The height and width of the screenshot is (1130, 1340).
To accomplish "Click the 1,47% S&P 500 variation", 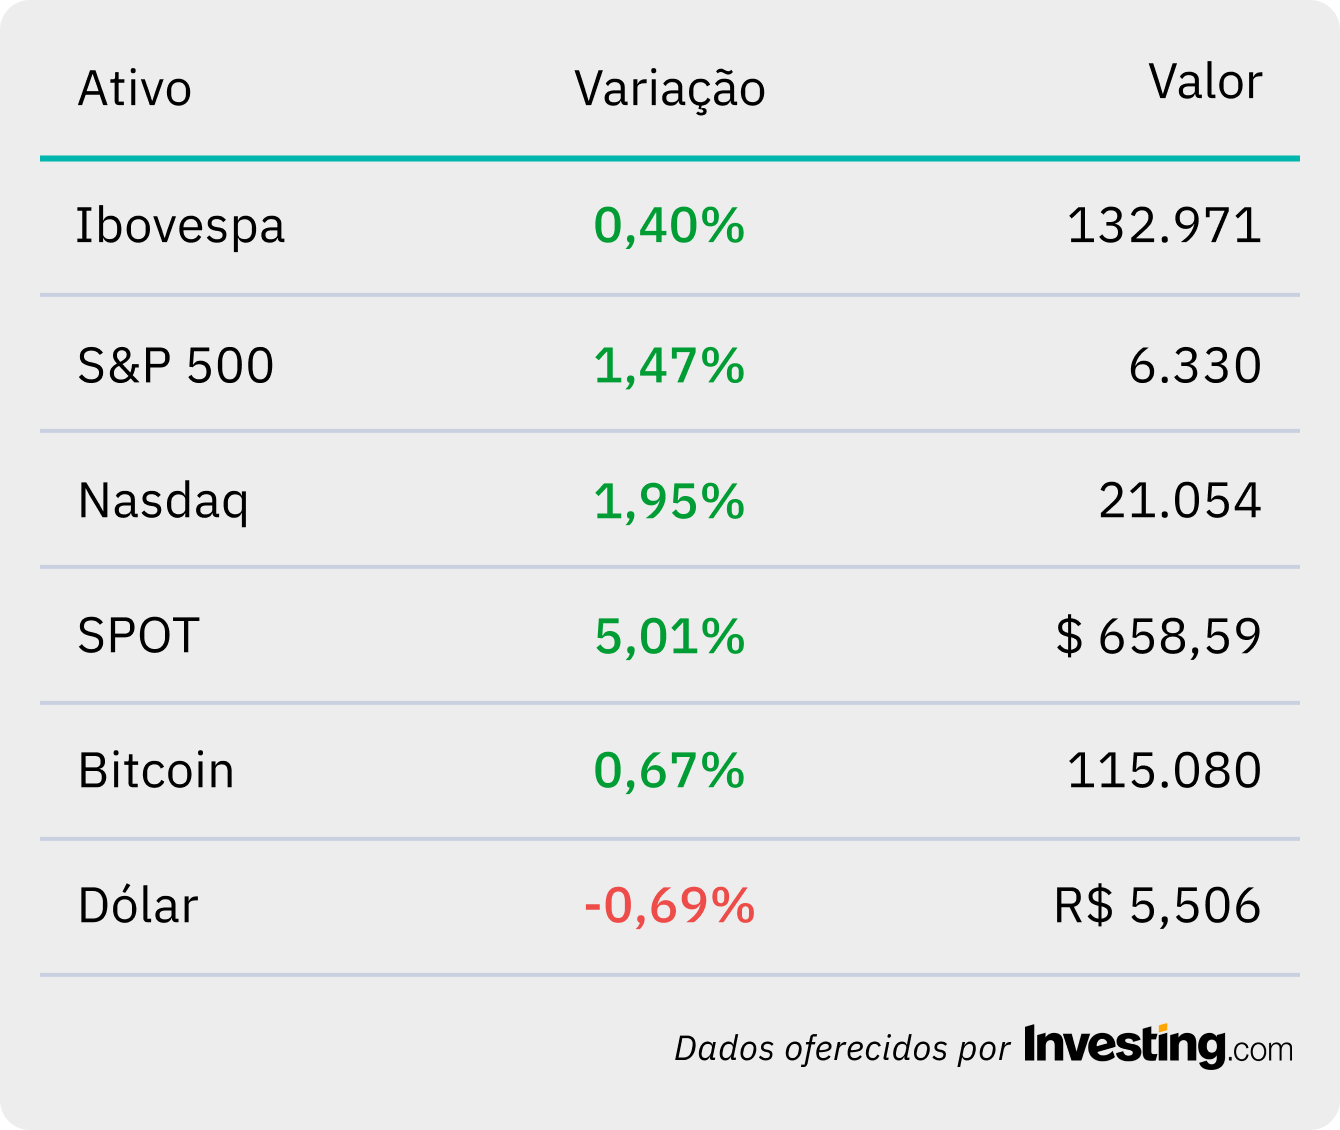I will (669, 365).
